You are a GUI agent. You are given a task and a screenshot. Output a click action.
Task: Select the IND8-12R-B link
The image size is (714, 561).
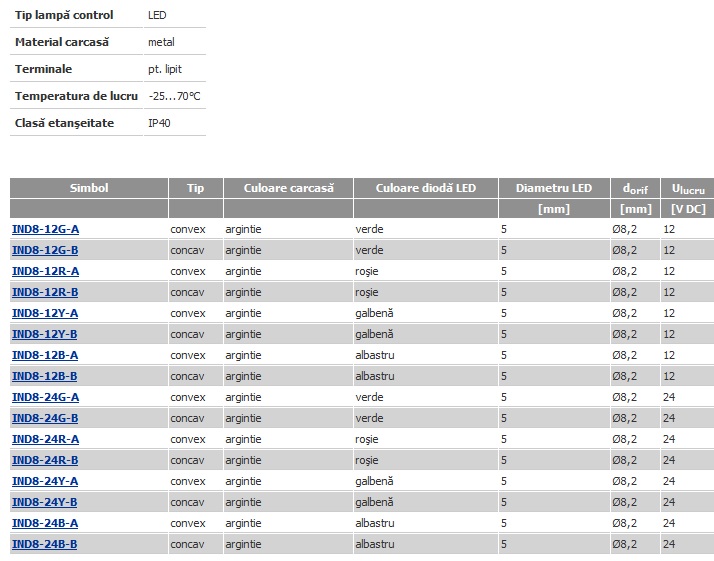pyautogui.click(x=45, y=292)
